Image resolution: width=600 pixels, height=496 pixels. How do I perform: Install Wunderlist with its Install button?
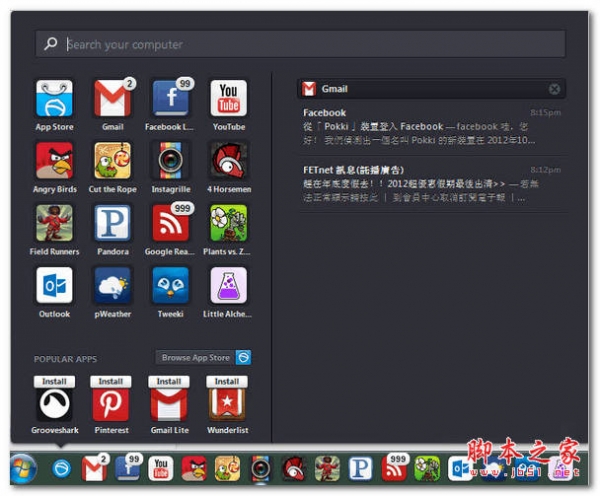point(227,382)
